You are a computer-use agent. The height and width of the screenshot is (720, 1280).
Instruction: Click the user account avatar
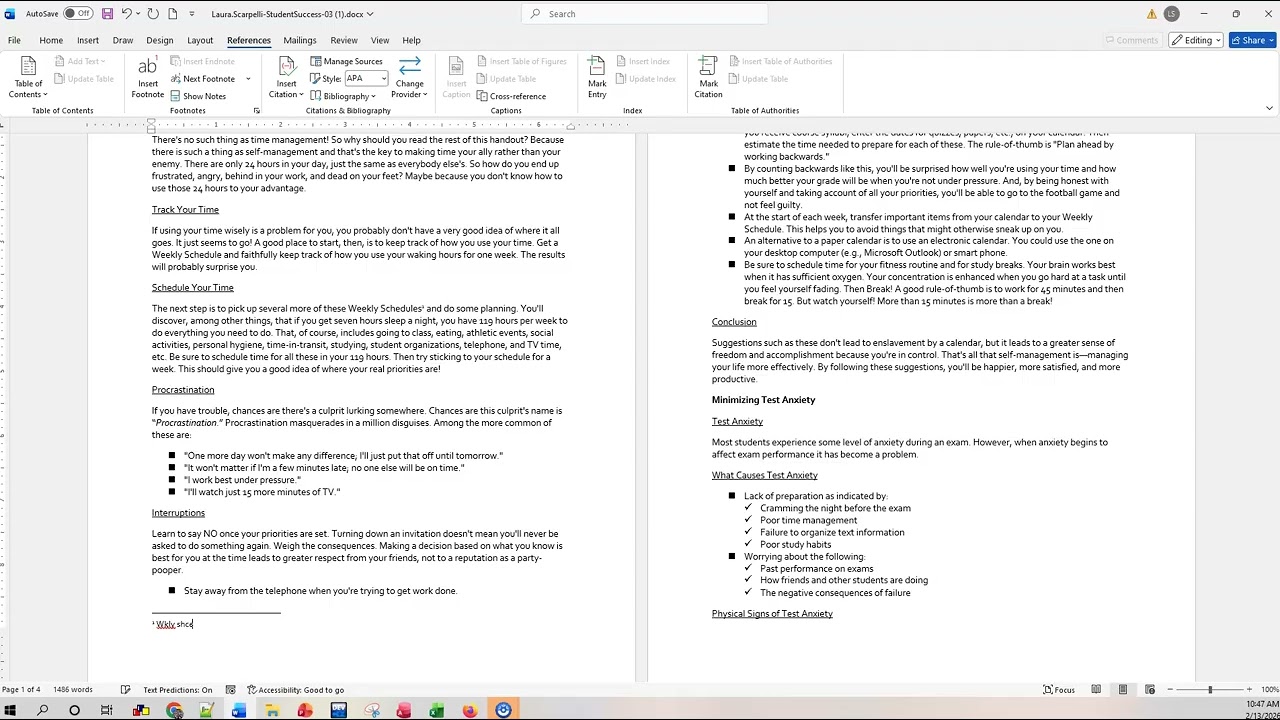[1171, 14]
